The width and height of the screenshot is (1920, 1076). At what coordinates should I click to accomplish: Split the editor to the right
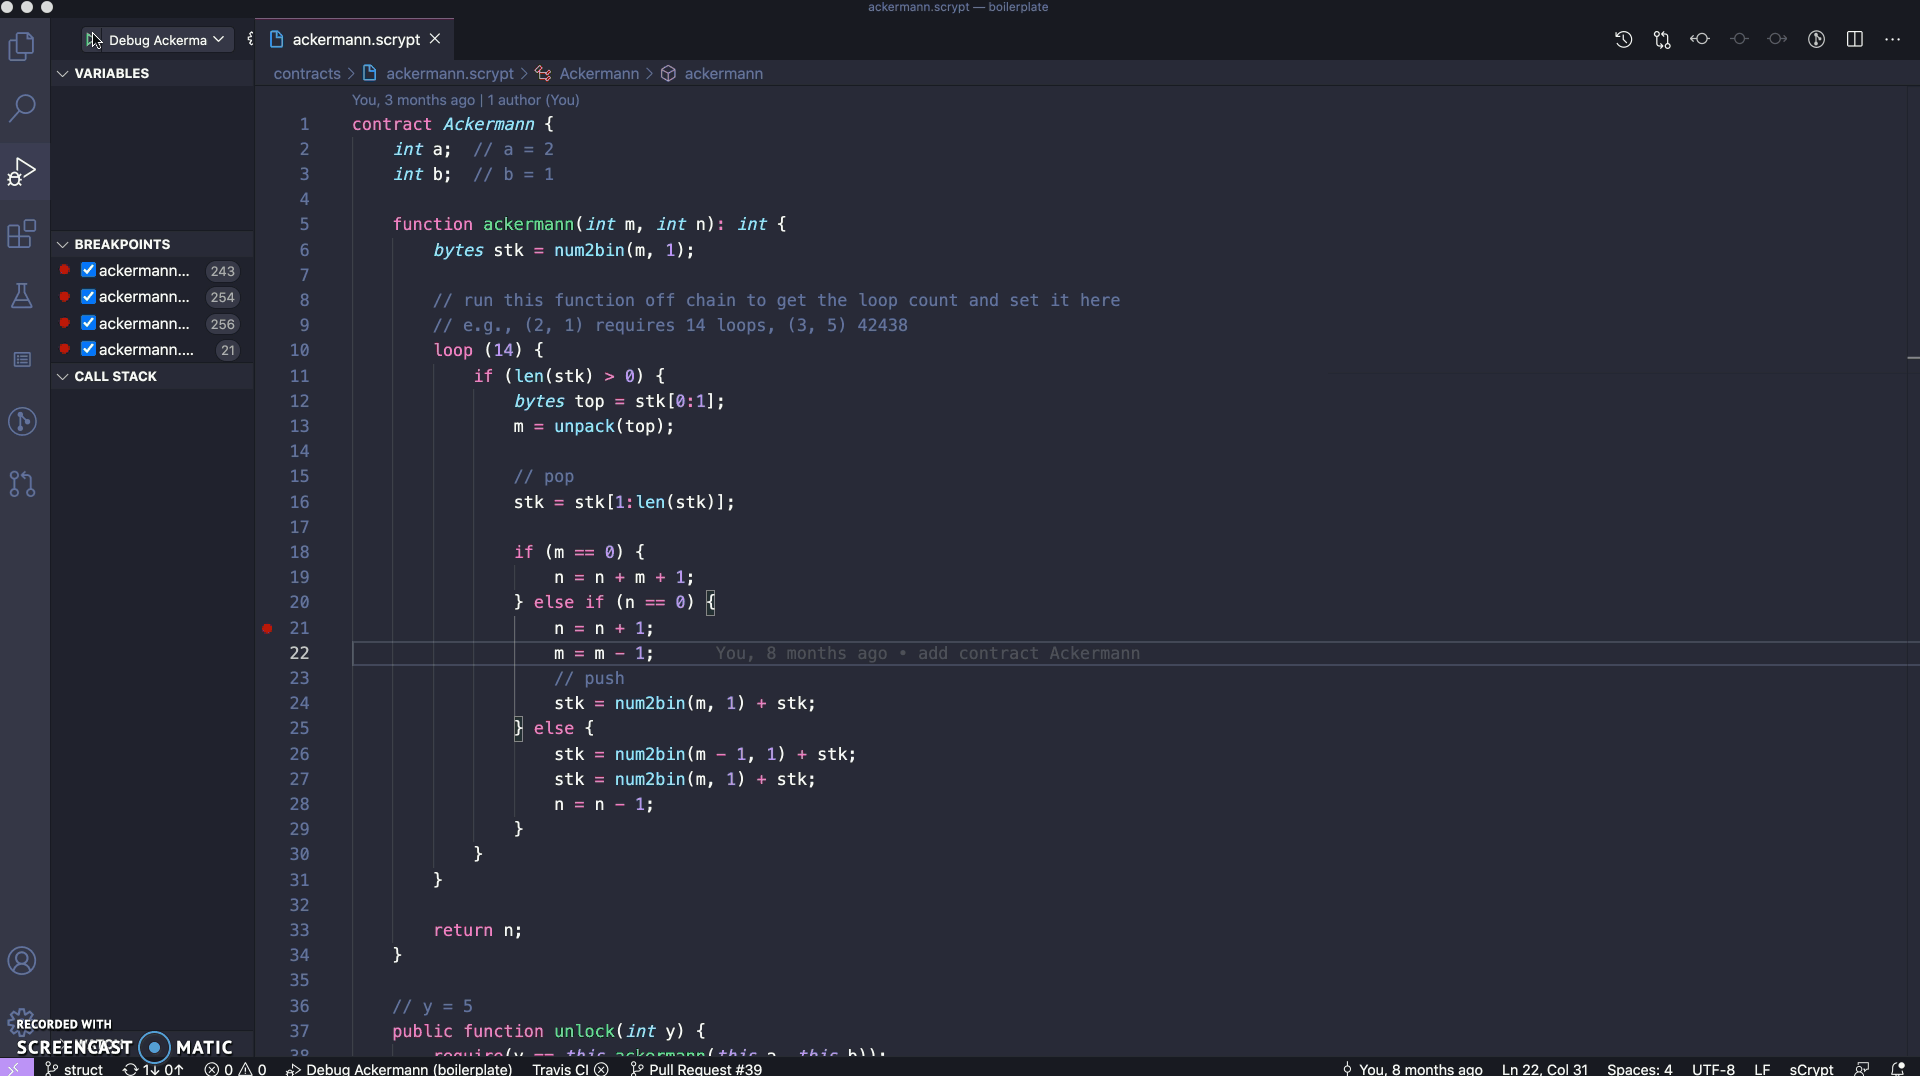(x=1854, y=39)
